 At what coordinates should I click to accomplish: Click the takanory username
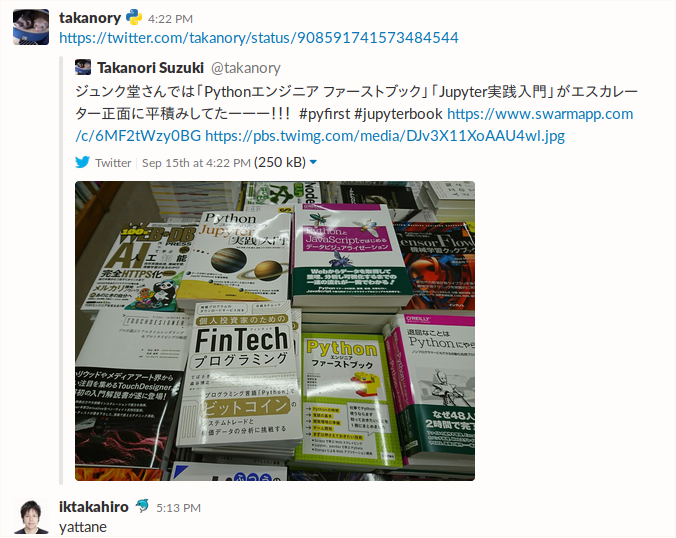tap(90, 18)
